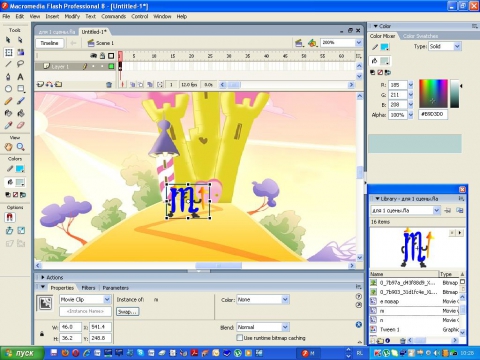480x360 pixels.
Task: Open the stage zoom 200% dropdown
Action: point(358,43)
